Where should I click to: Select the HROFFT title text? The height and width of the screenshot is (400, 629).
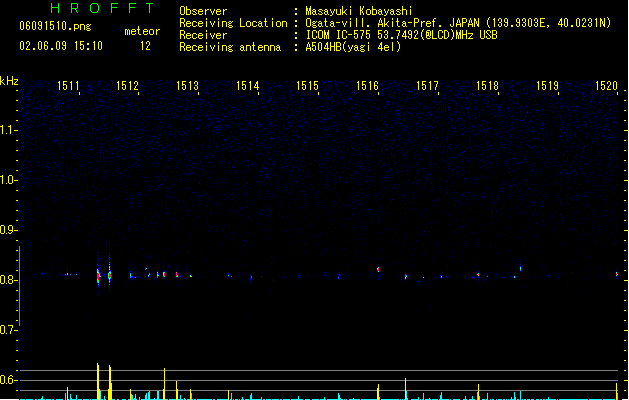click(x=103, y=8)
